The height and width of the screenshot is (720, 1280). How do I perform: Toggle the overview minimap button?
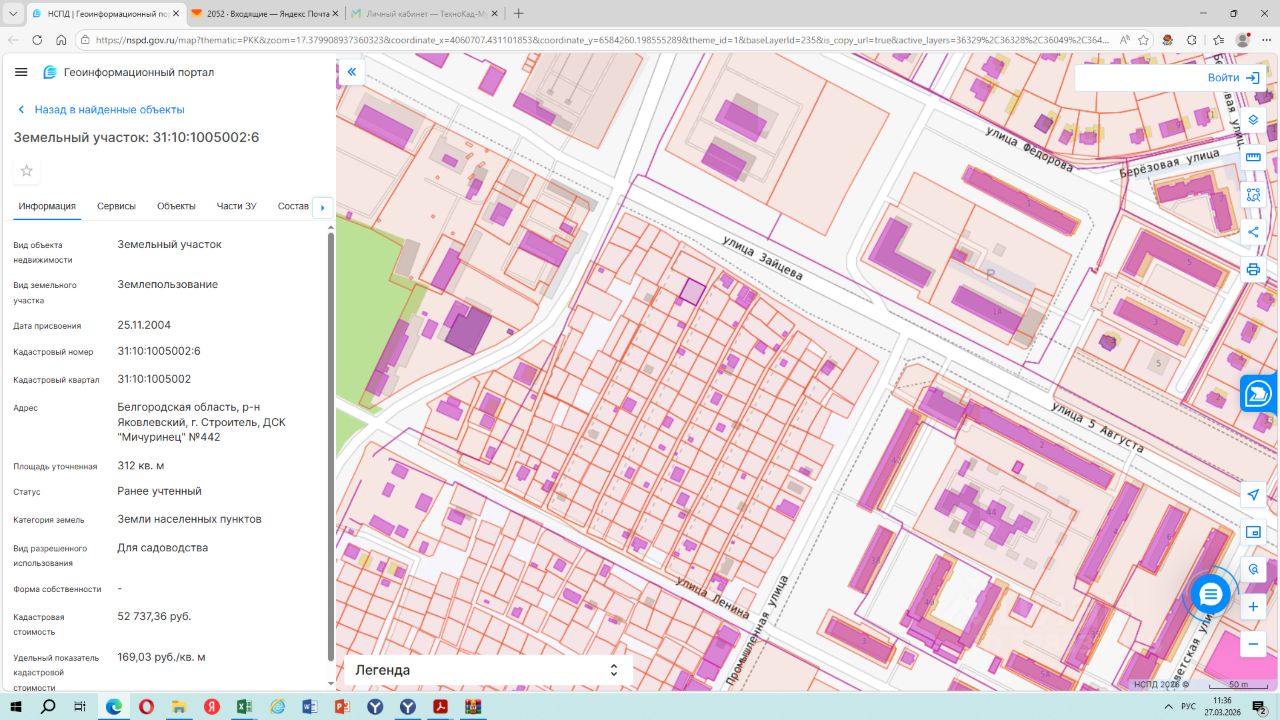1253,532
